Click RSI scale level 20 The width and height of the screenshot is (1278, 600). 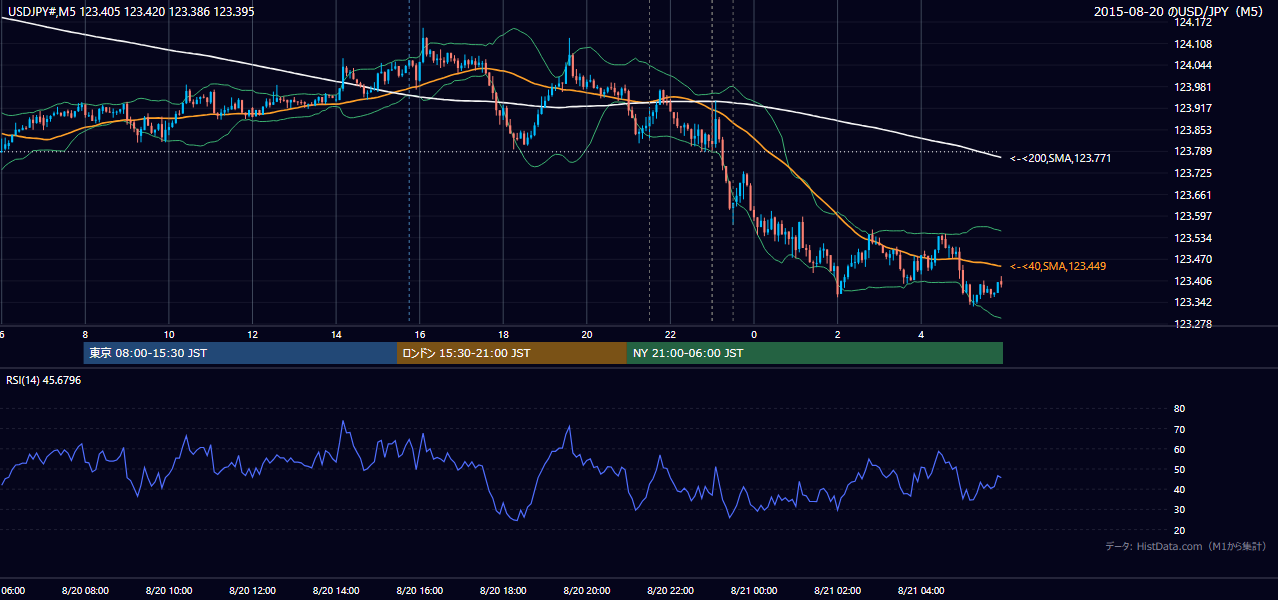pos(1179,530)
